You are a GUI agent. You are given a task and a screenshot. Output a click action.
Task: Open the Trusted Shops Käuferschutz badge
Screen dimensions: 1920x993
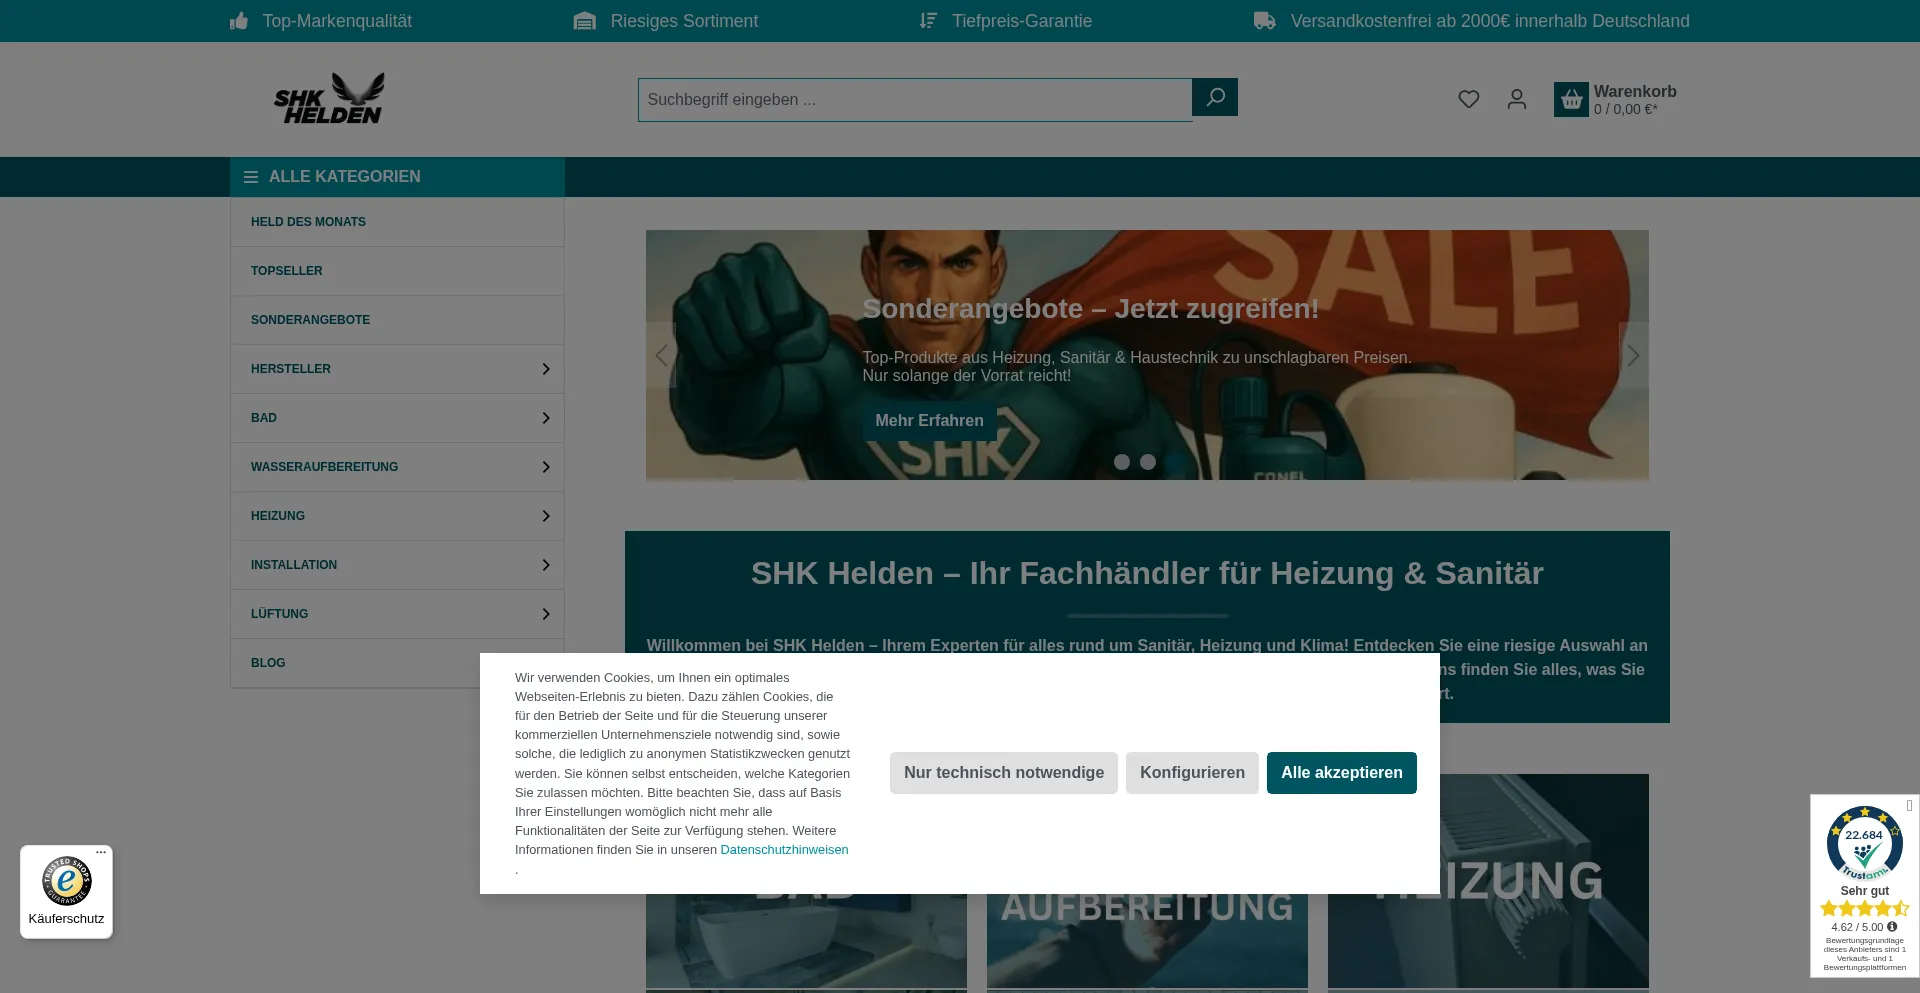tap(66, 892)
